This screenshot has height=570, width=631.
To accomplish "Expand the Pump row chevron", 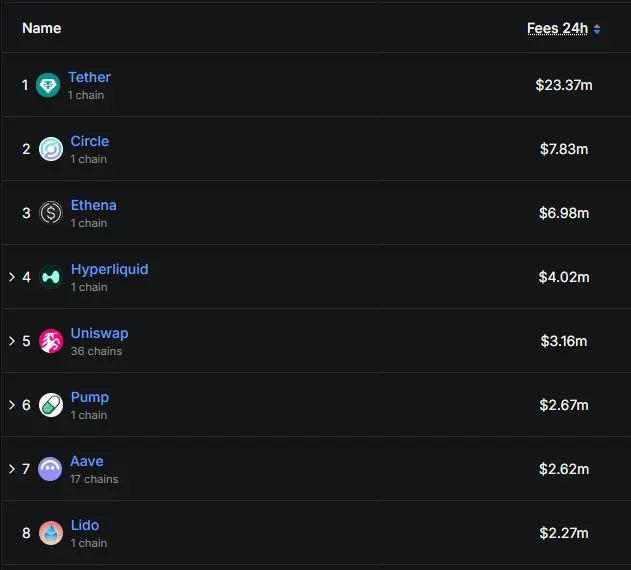I will [12, 405].
